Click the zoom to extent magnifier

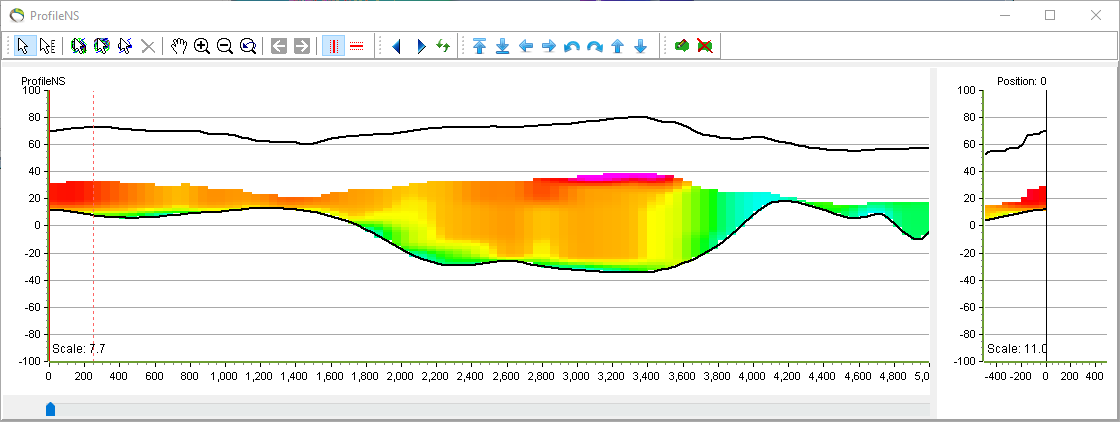(248, 46)
